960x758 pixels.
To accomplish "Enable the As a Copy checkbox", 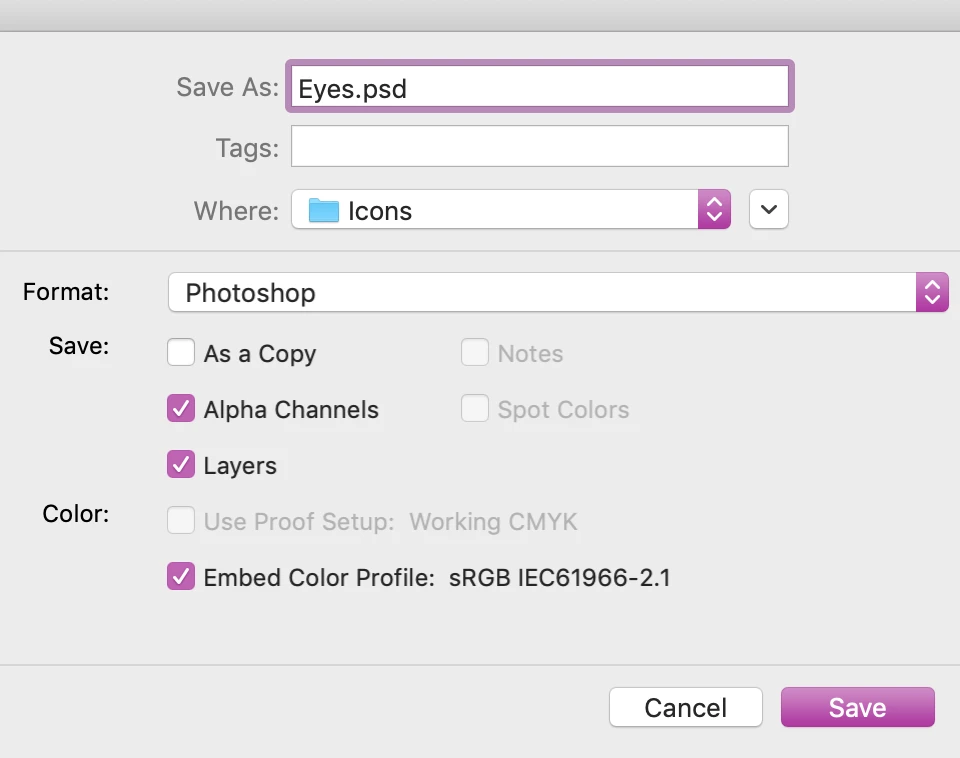I will coord(181,353).
